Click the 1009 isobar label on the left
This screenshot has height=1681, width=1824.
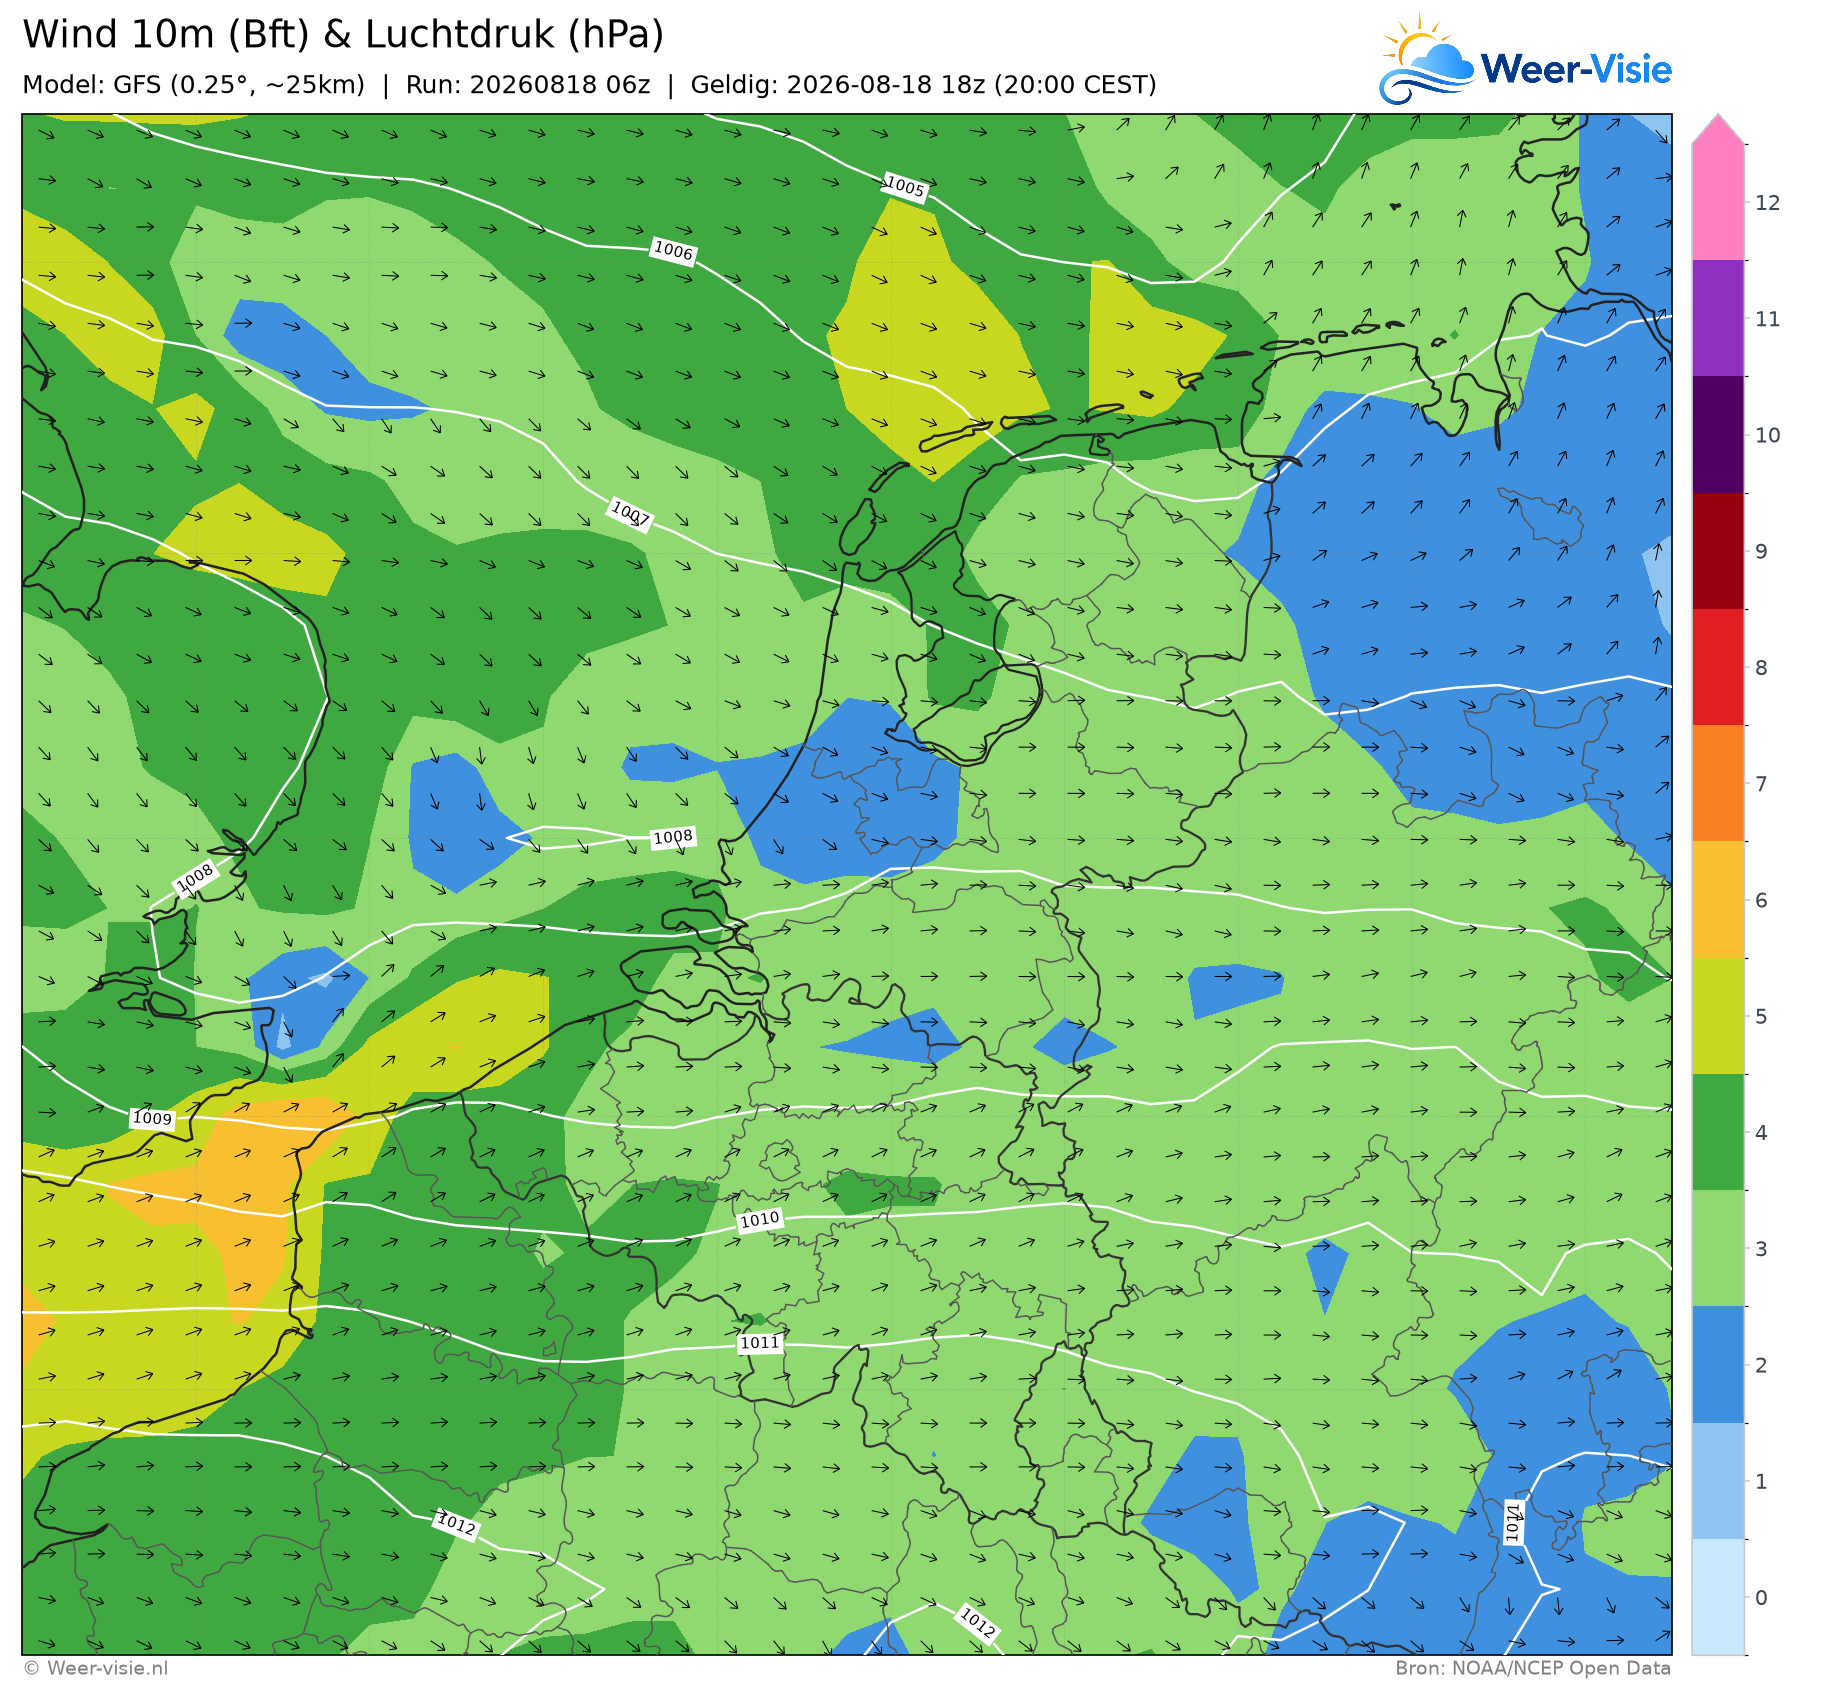click(x=153, y=1118)
